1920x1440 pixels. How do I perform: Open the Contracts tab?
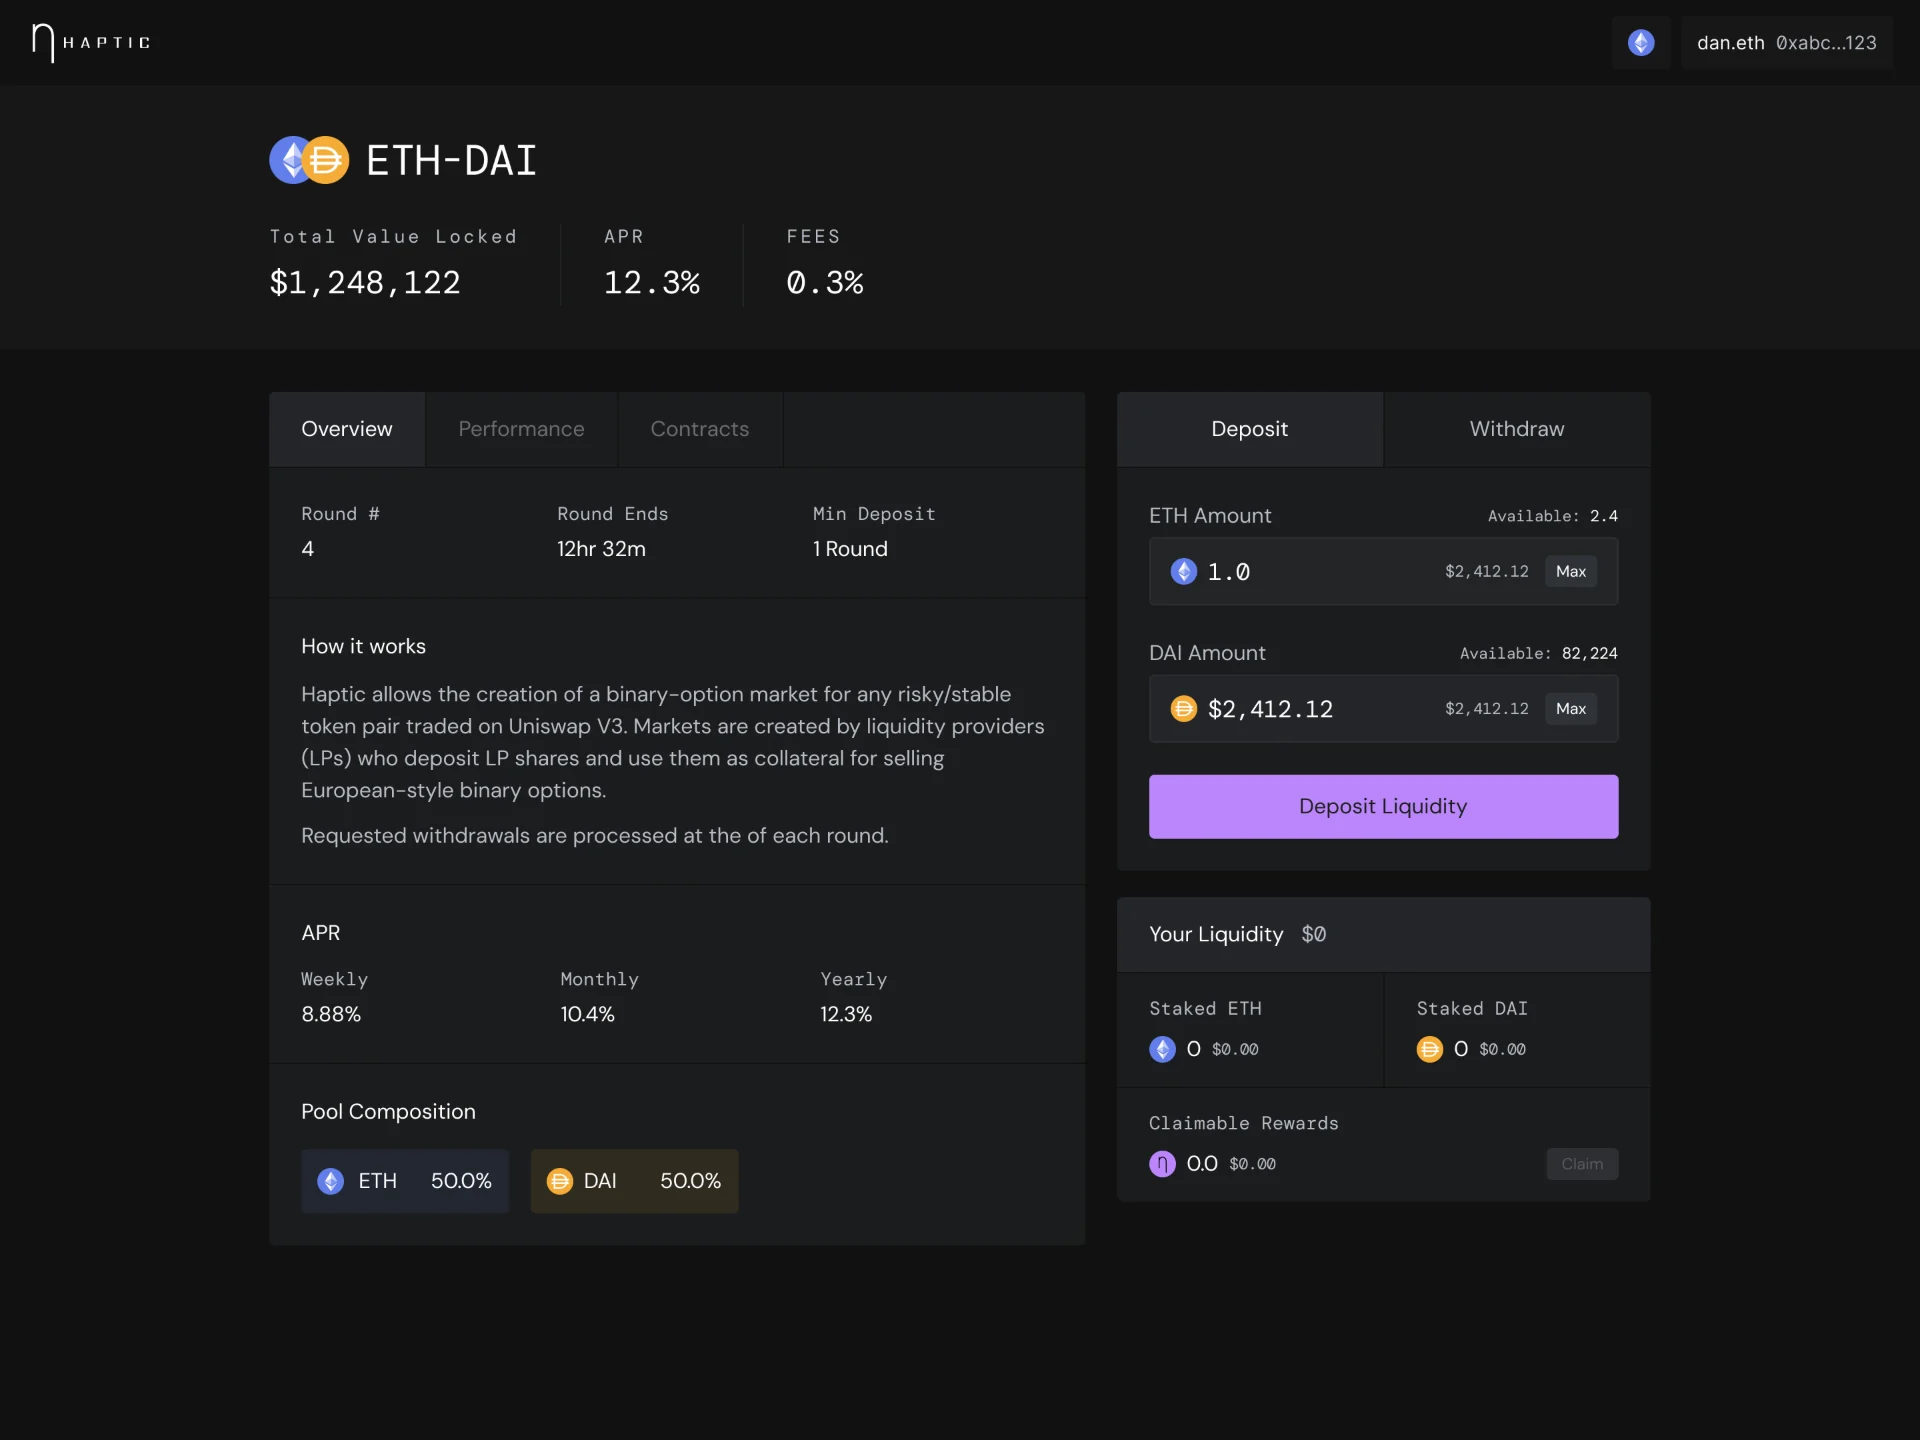700,429
